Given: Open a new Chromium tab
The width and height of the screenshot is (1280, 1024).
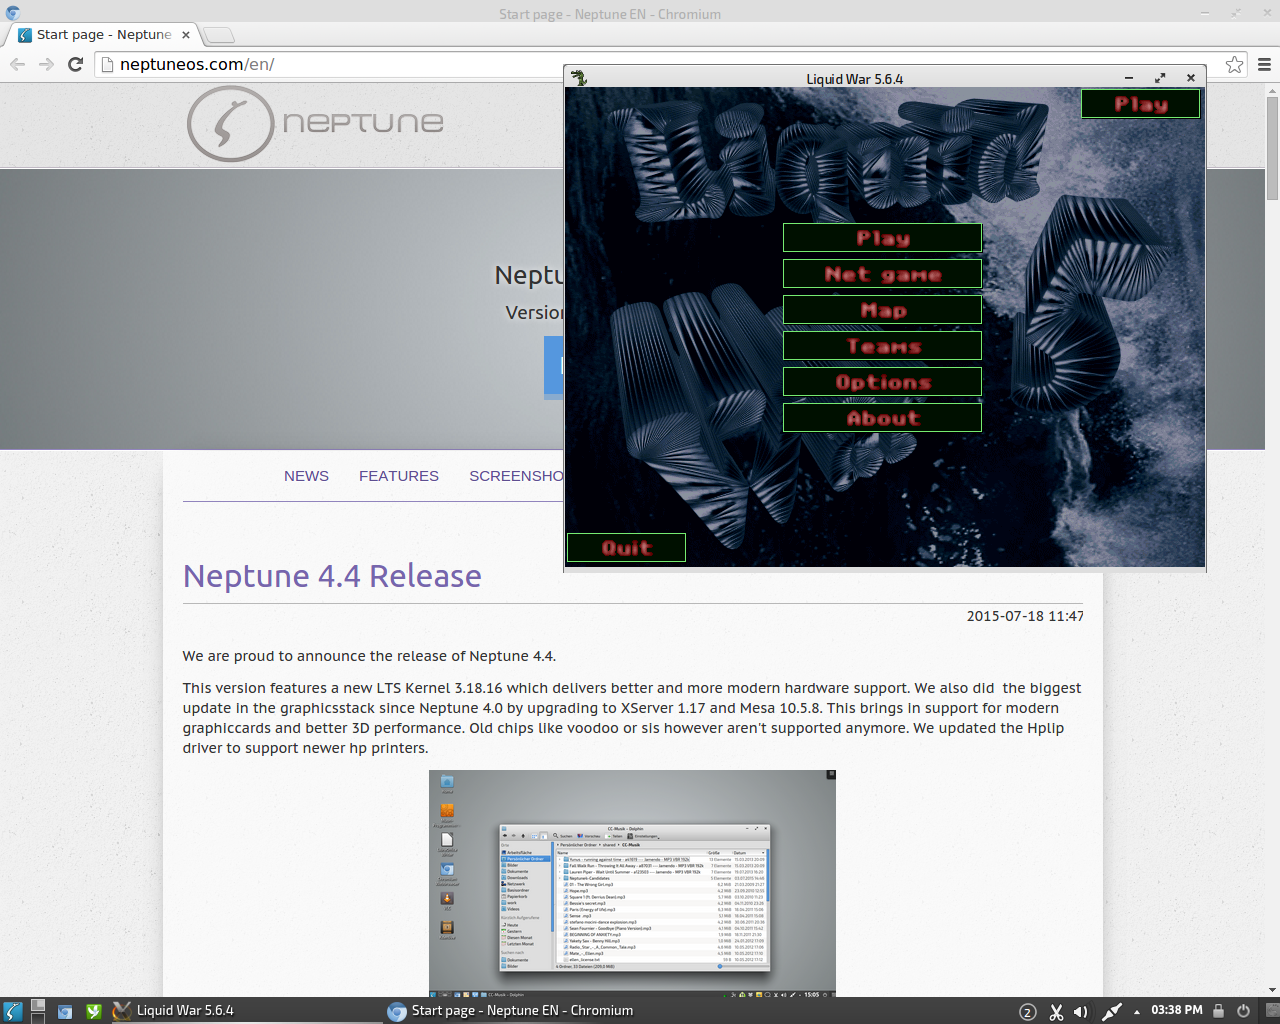Looking at the screenshot, I should click(x=219, y=35).
